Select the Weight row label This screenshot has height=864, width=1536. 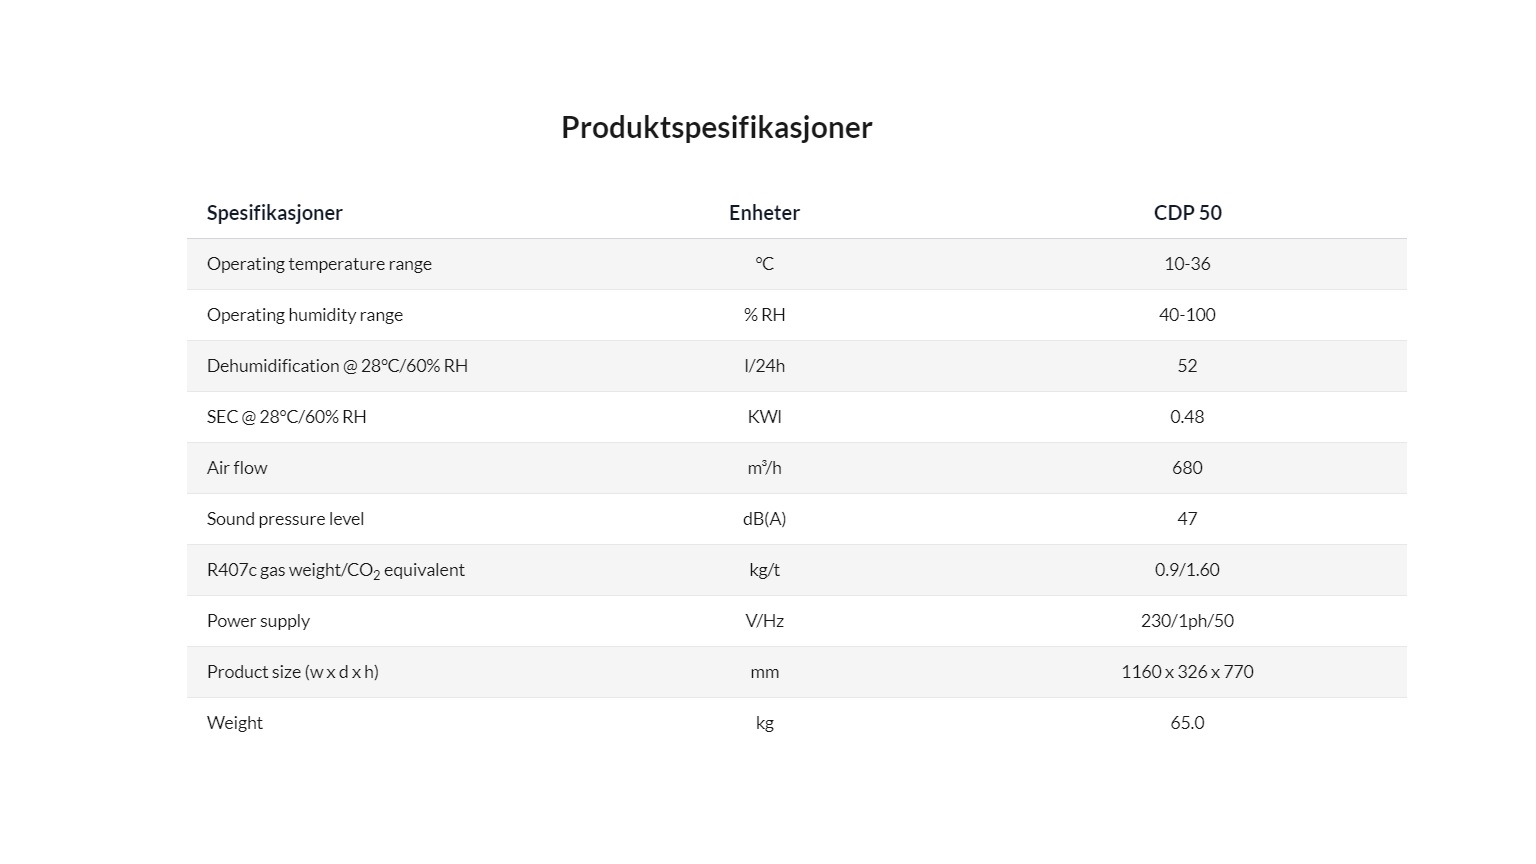click(x=235, y=723)
